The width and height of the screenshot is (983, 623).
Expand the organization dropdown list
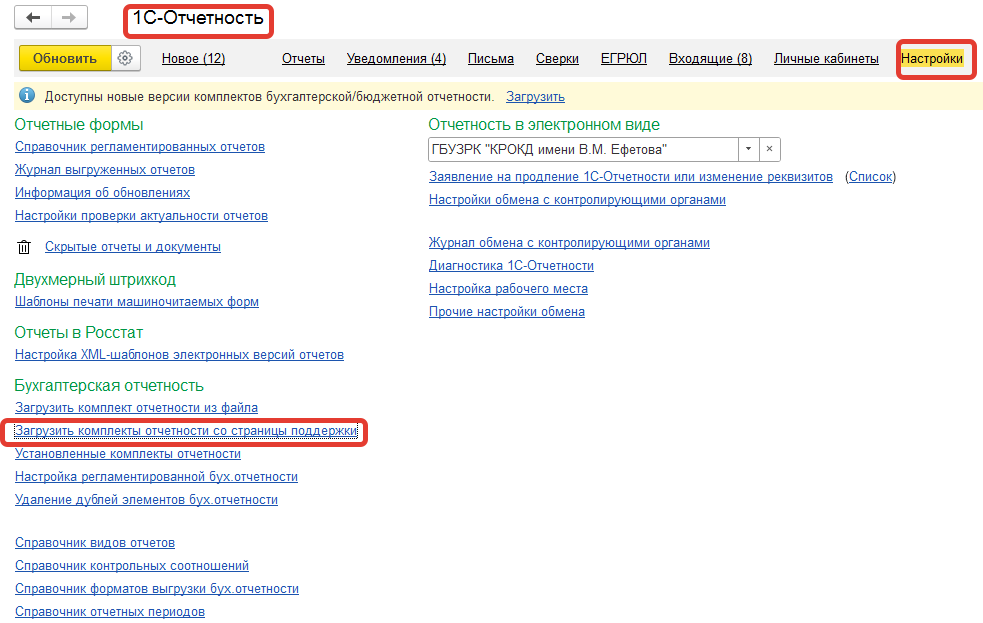coord(748,149)
